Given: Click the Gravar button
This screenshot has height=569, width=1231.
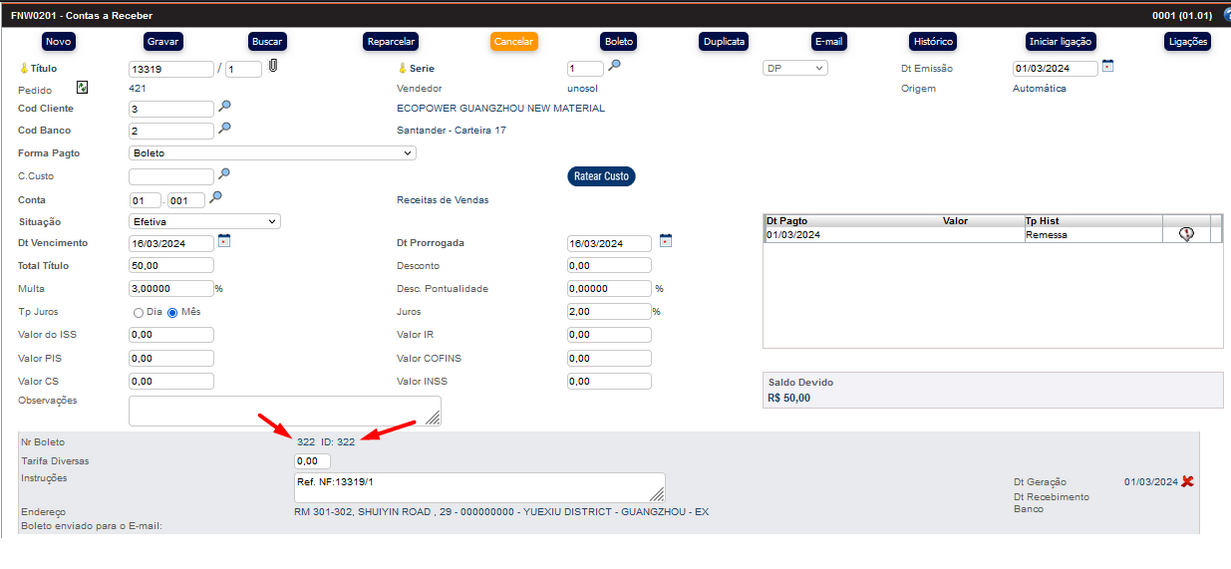Looking at the screenshot, I should 163,41.
